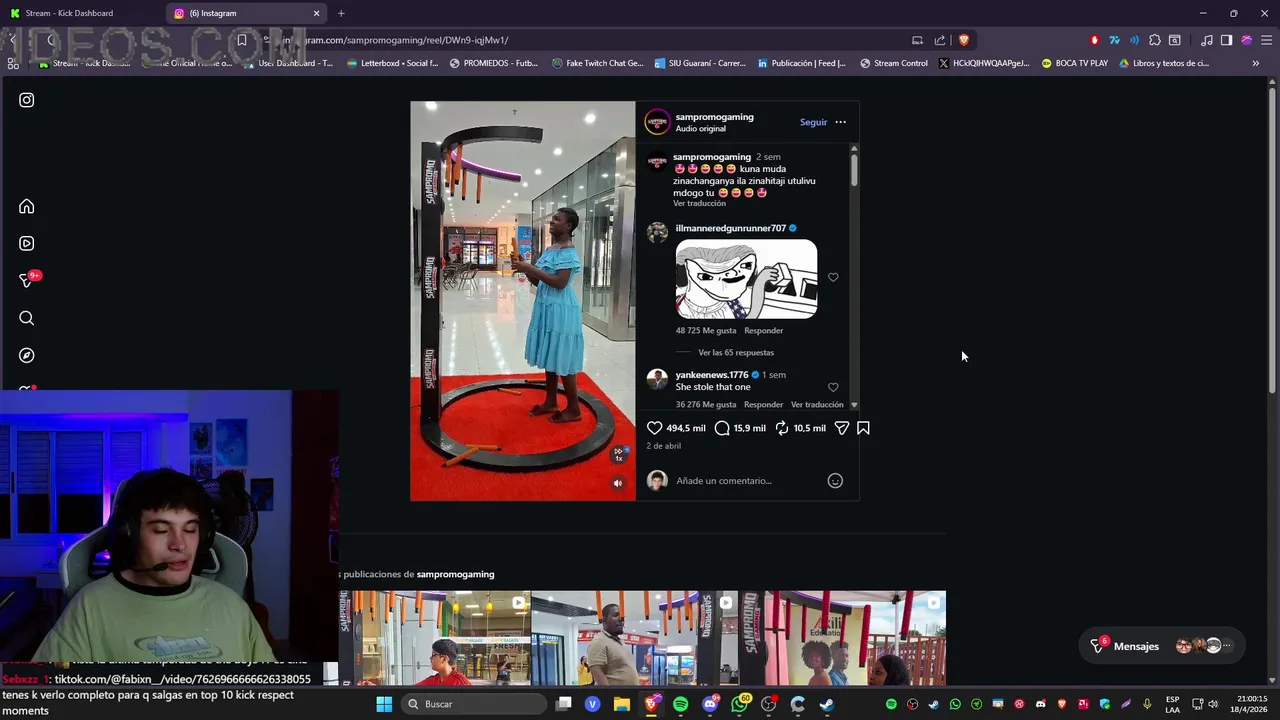The width and height of the screenshot is (1280, 720).
Task: Like yankeenews.1776's comment
Action: pyautogui.click(x=833, y=387)
